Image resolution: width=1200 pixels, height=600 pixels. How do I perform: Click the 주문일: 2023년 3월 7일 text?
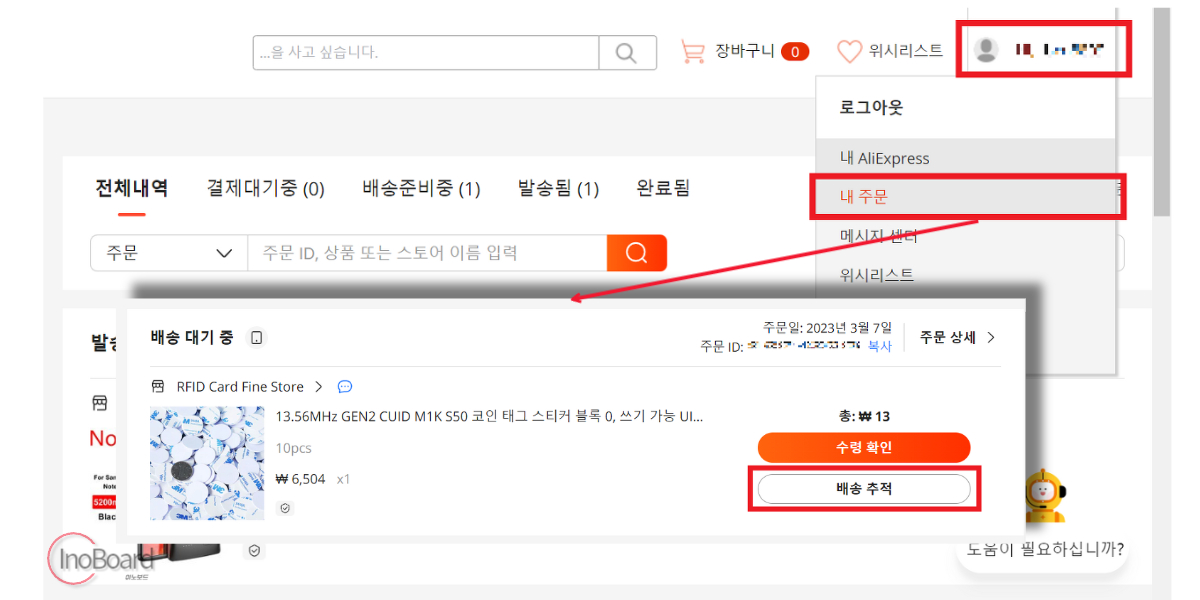[x=825, y=327]
